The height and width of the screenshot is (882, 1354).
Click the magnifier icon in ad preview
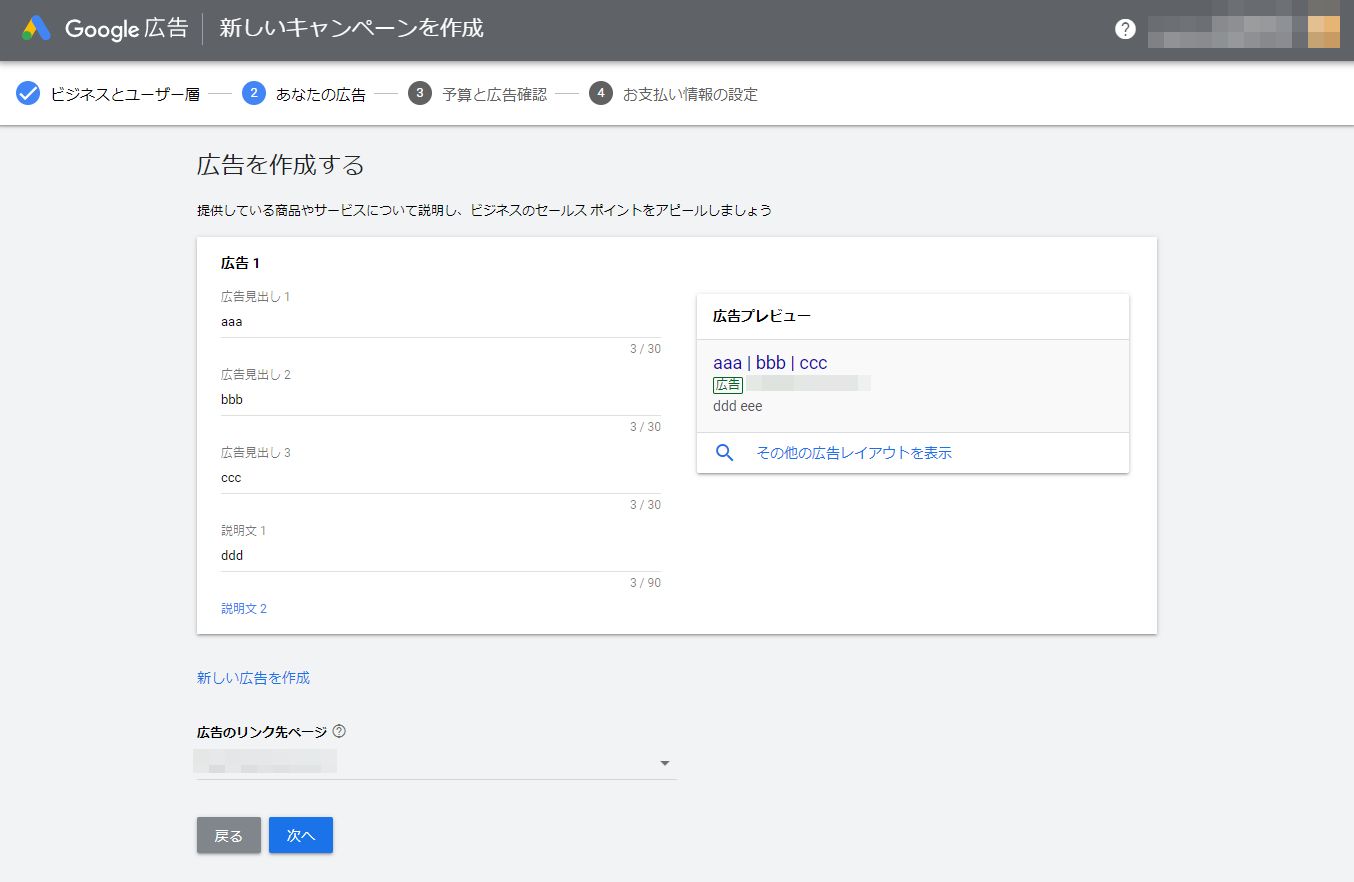click(x=725, y=453)
